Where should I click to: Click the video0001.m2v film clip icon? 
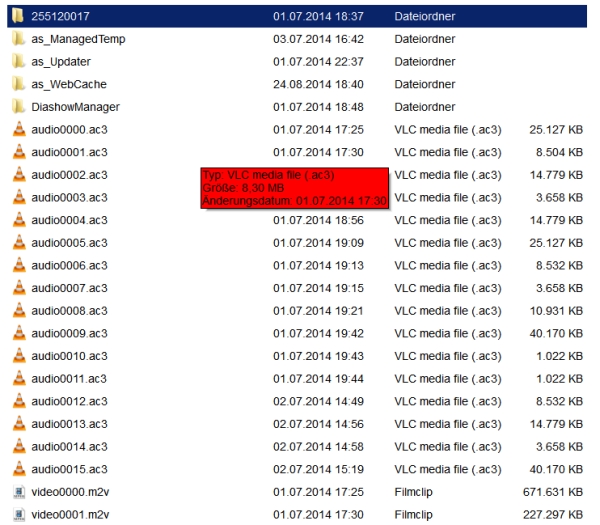click(17, 515)
